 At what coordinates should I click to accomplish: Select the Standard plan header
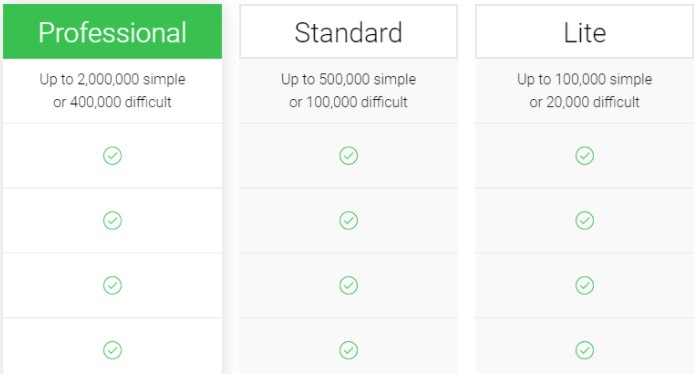[x=349, y=32]
